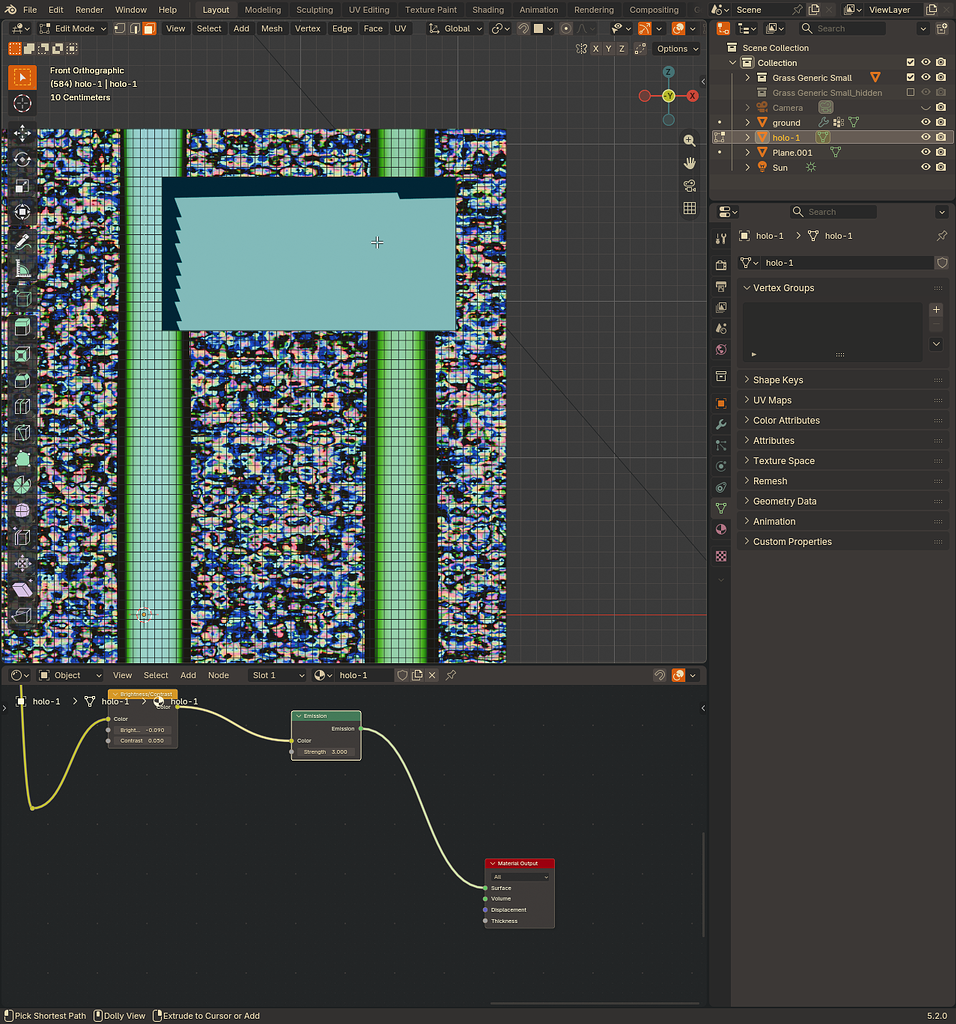Select the Select Box tool
This screenshot has height=1024, width=956.
pyautogui.click(x=22, y=77)
